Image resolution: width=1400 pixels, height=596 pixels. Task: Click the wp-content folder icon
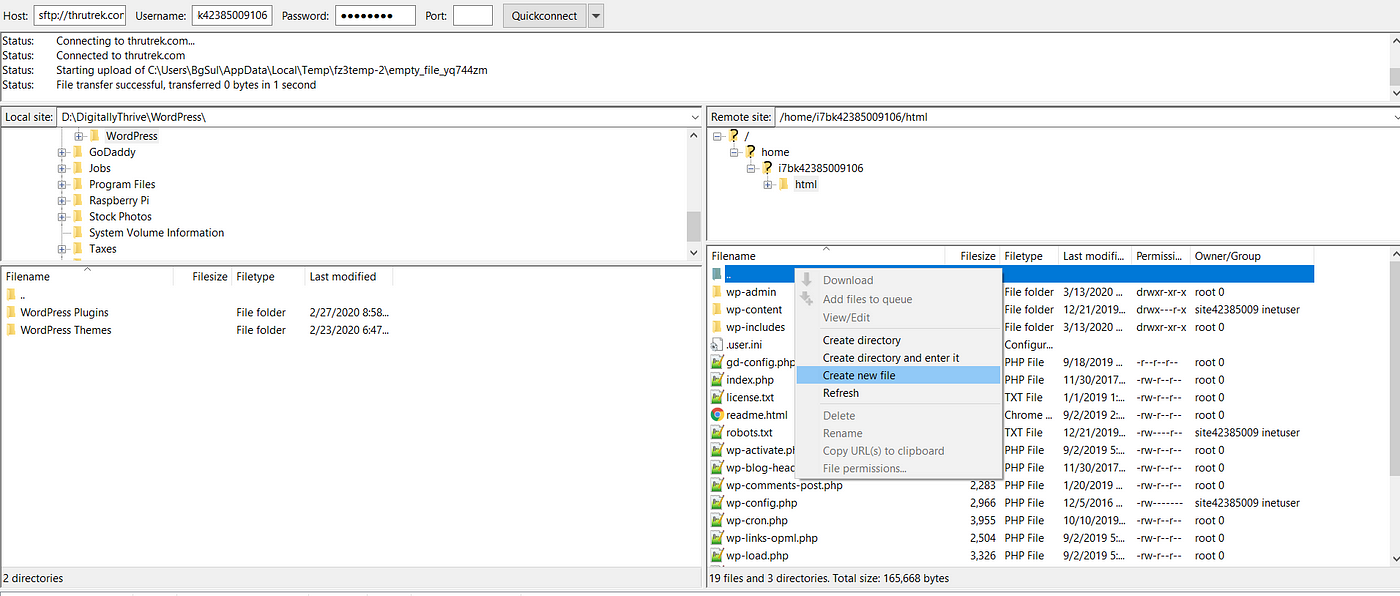click(x=717, y=310)
